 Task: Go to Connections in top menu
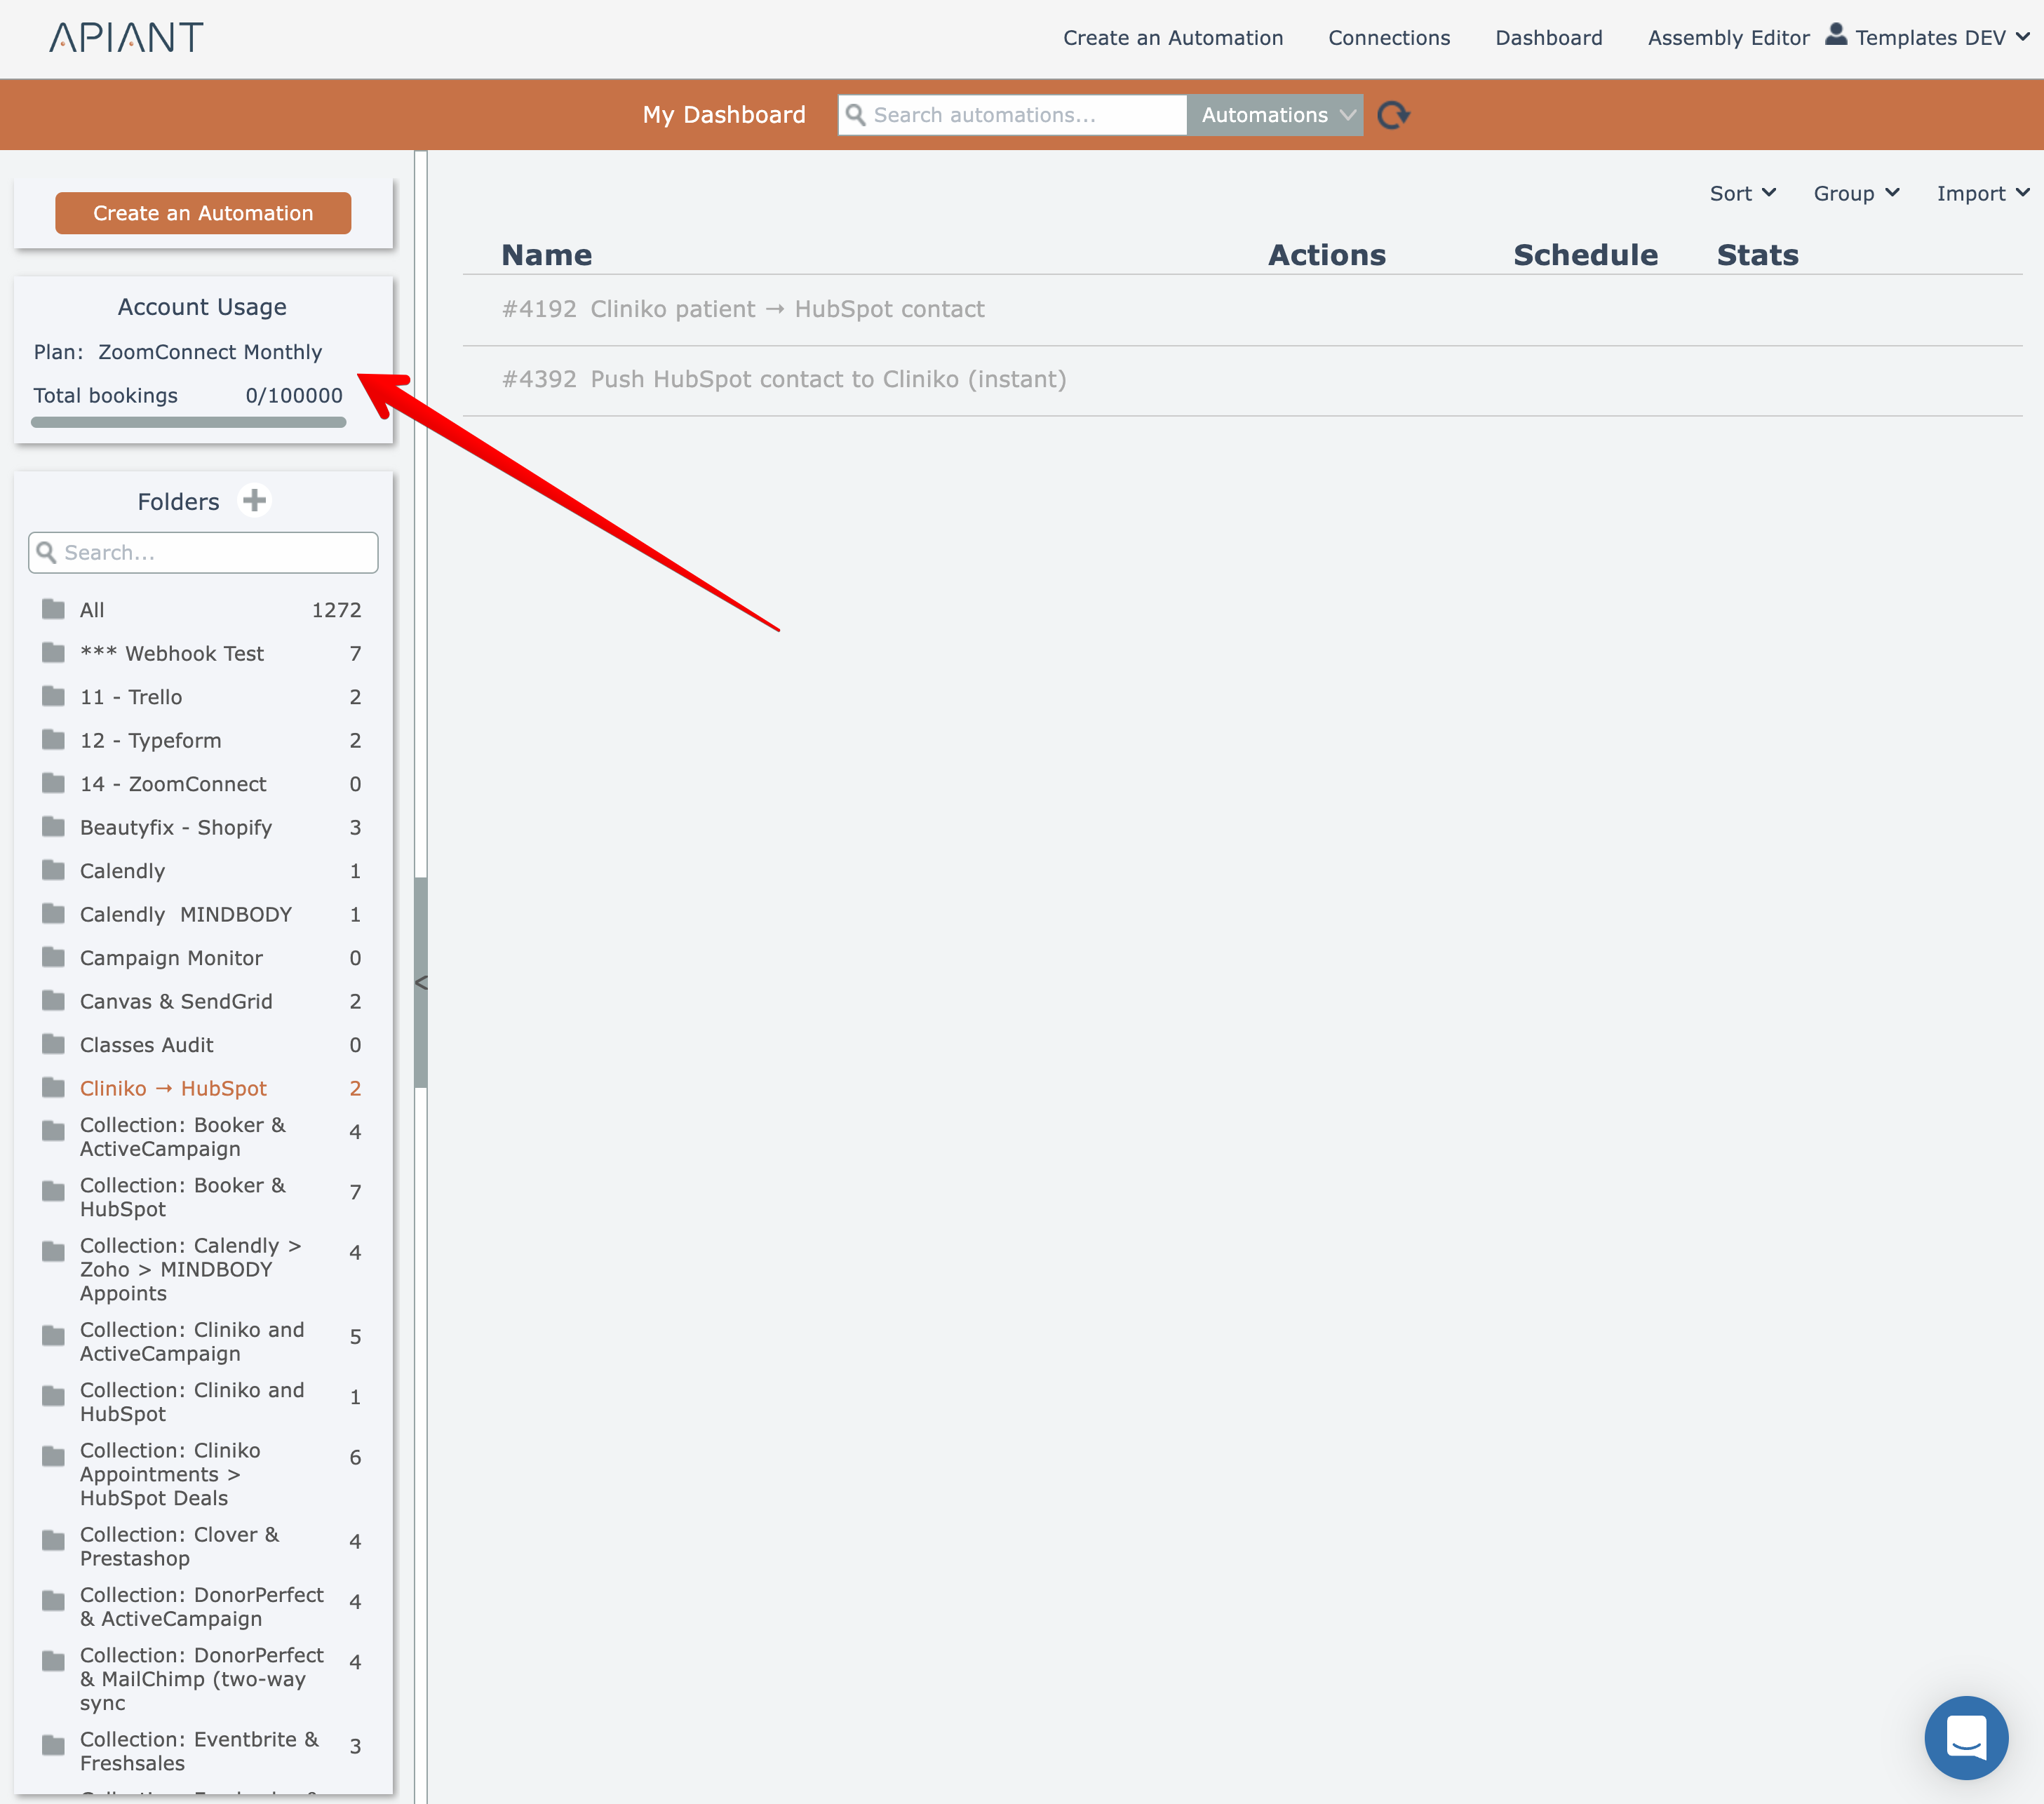coord(1388,38)
